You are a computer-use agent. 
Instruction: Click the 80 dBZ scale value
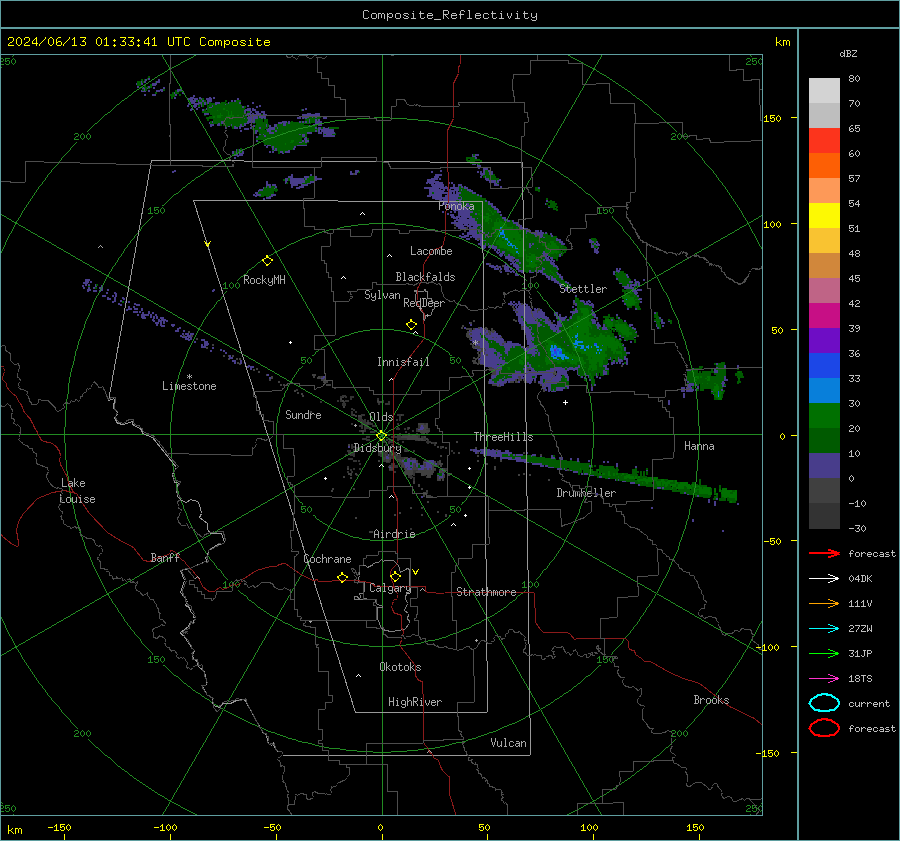(x=854, y=79)
